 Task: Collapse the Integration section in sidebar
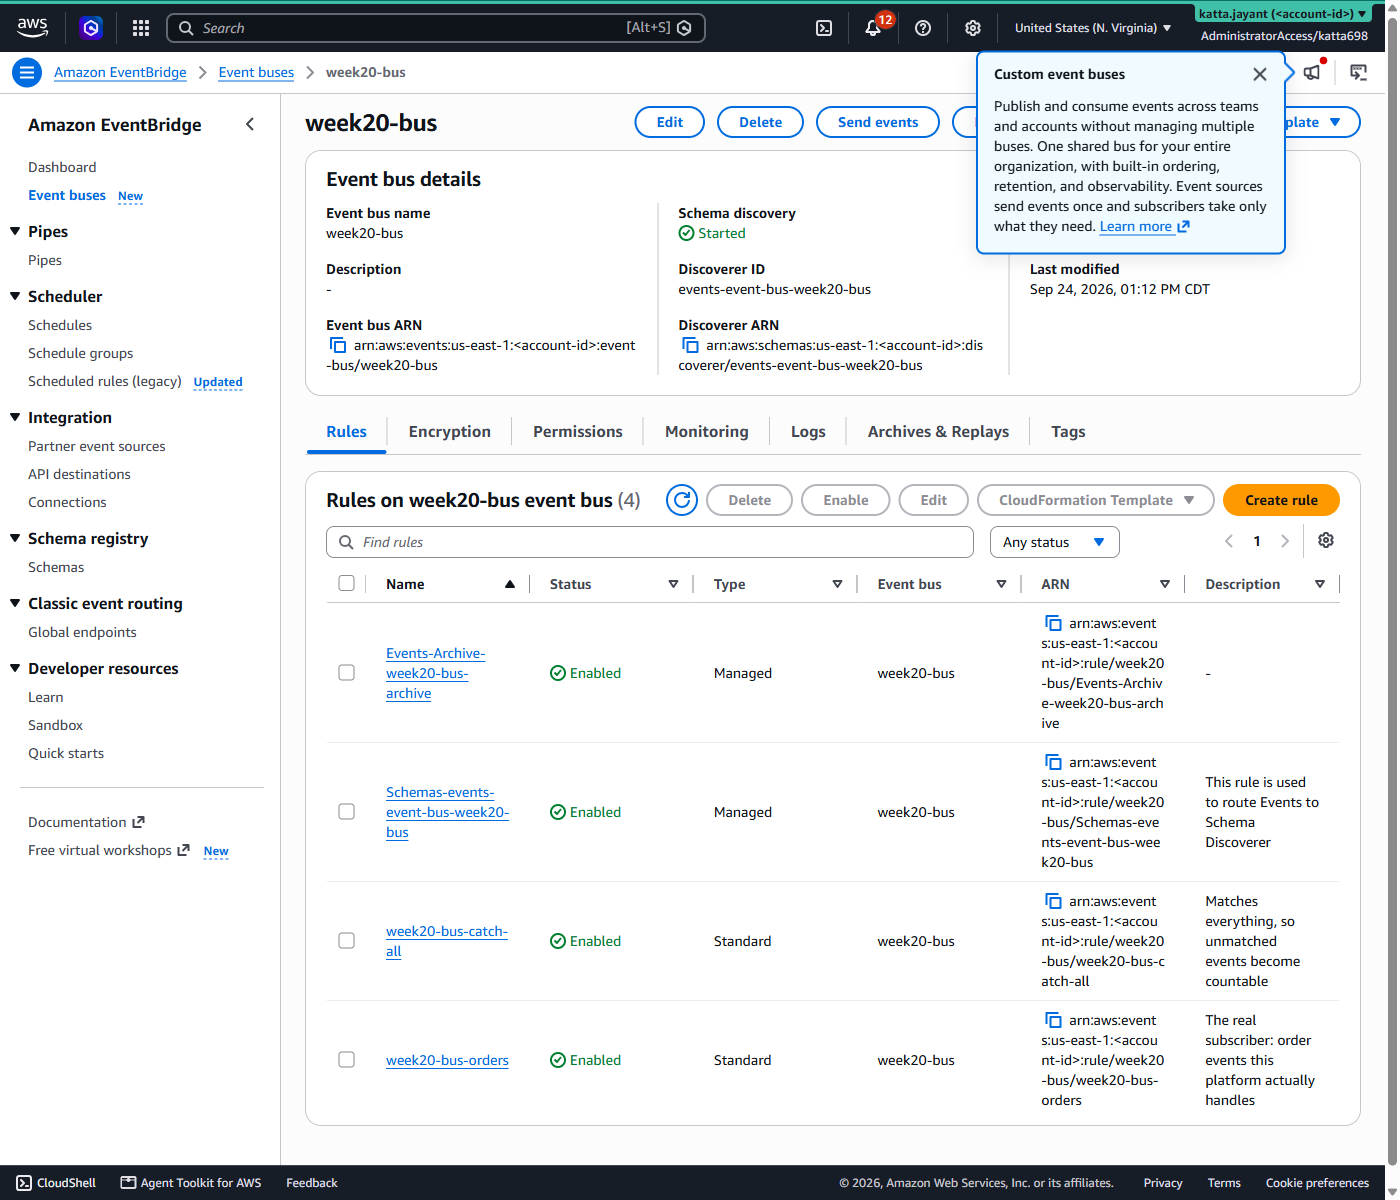(x=15, y=417)
